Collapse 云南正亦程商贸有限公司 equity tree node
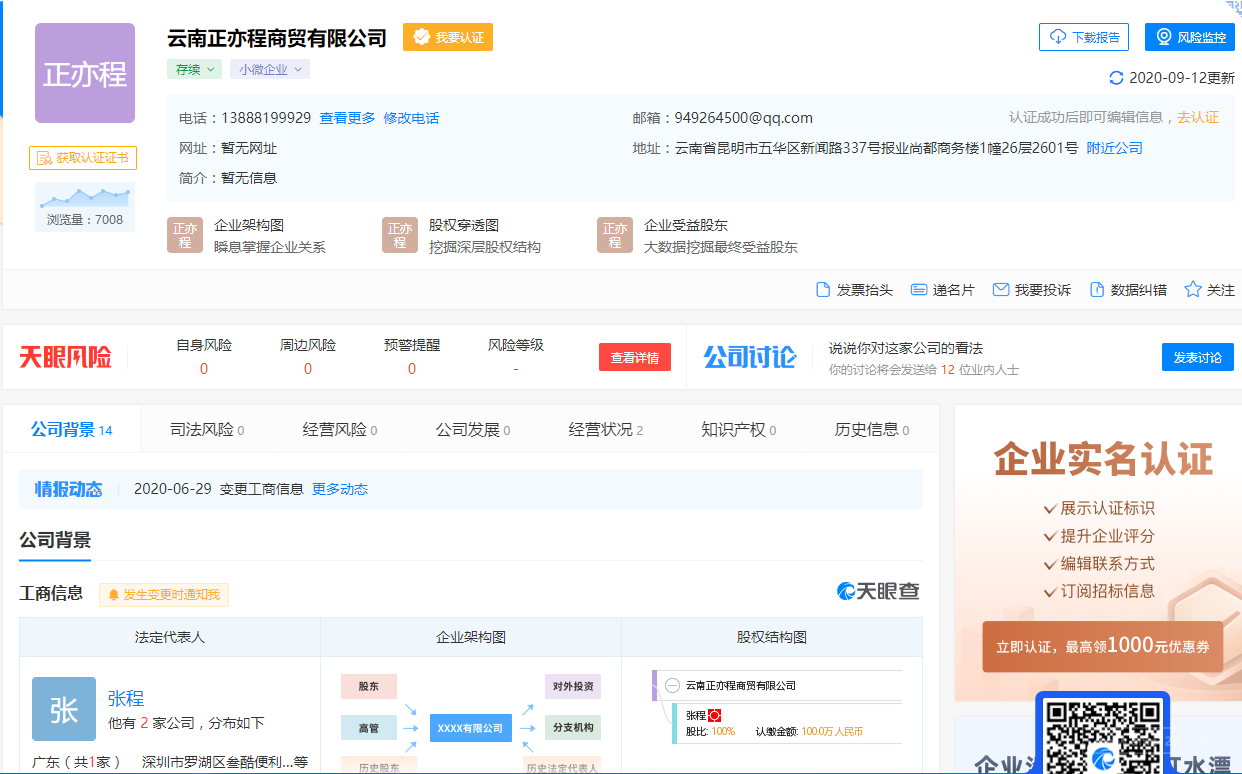Viewport: 1242px width, 774px height. [x=672, y=686]
